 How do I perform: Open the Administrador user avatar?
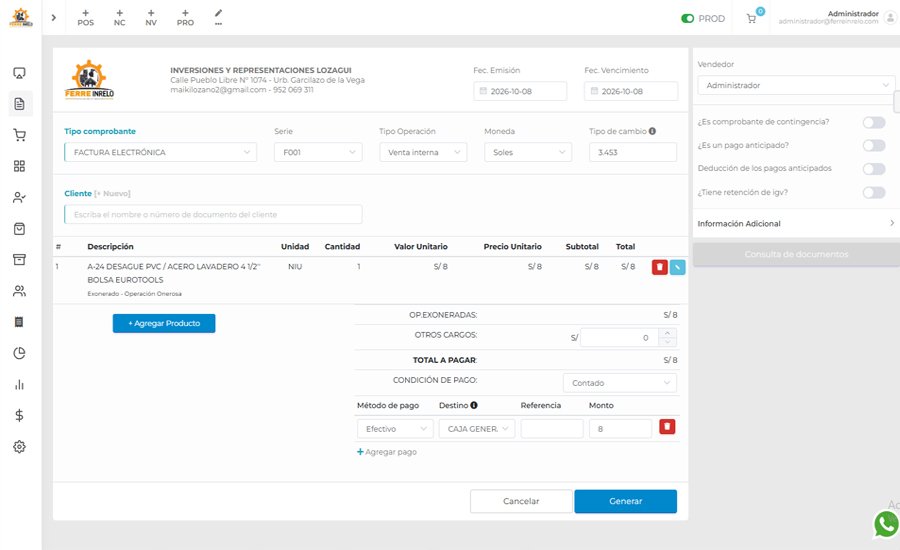pos(890,18)
